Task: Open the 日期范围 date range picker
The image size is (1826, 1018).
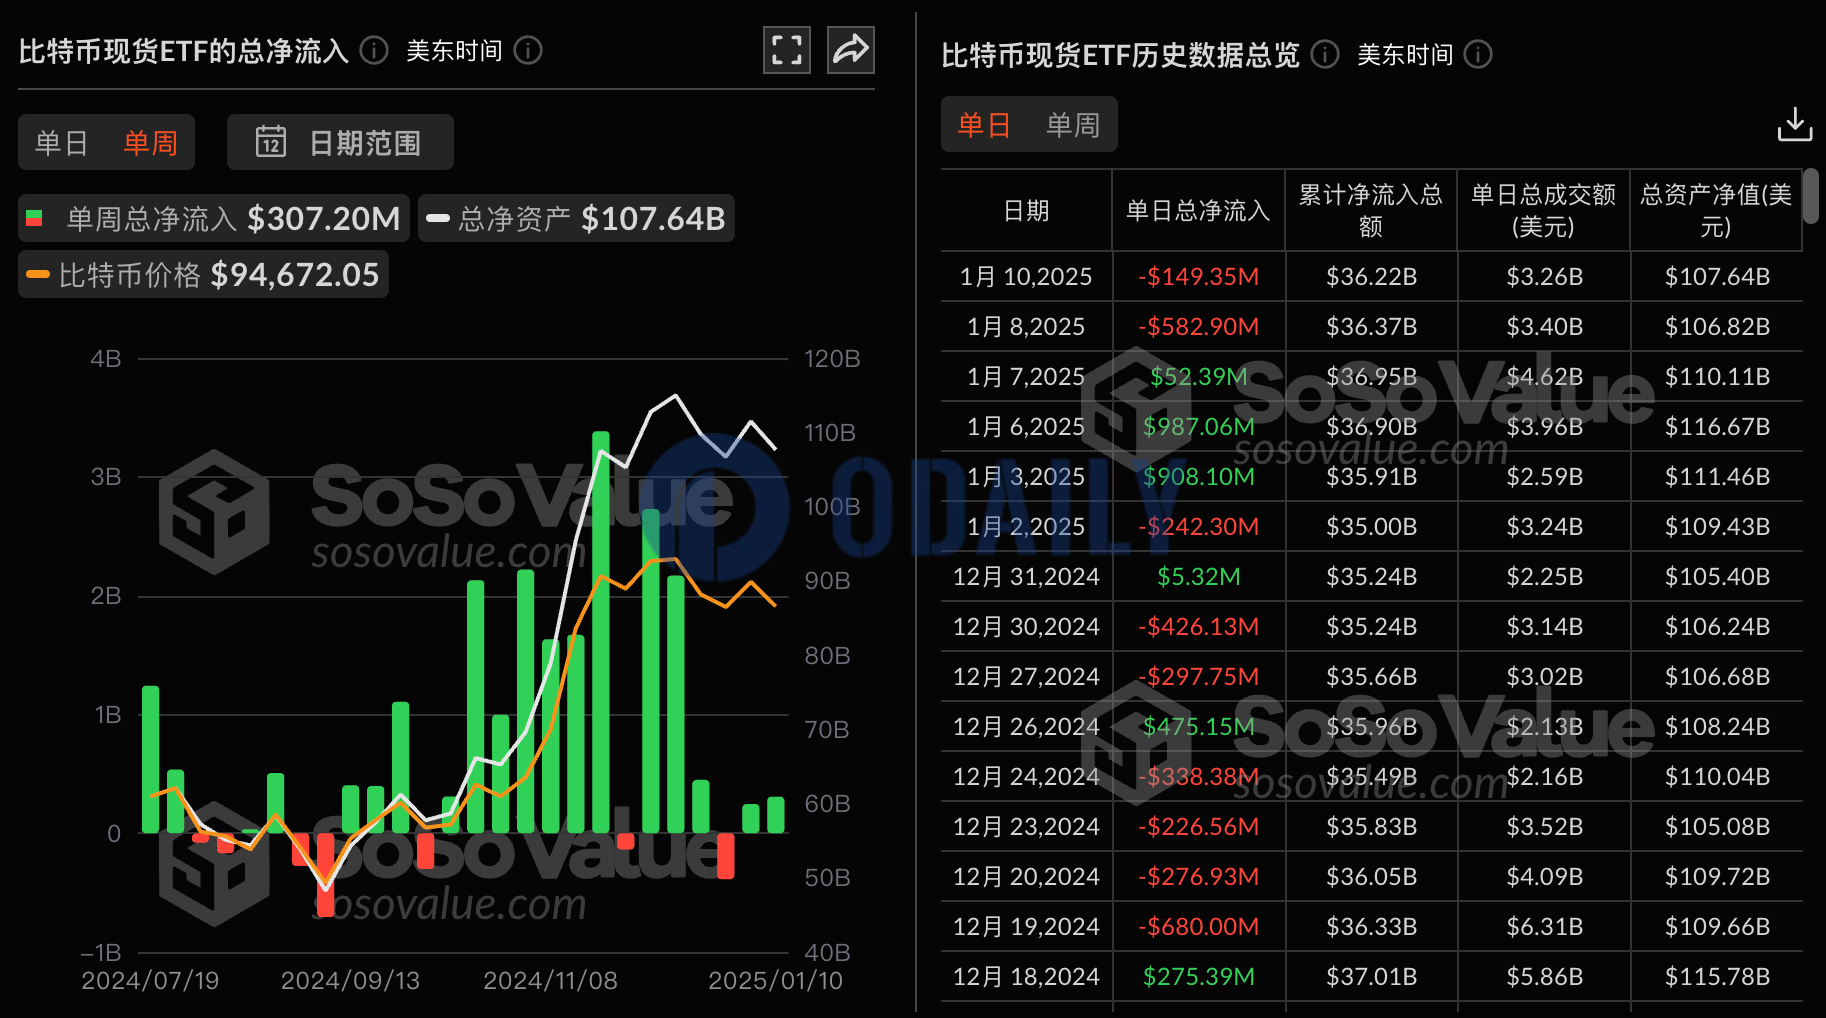Action: pos(340,142)
